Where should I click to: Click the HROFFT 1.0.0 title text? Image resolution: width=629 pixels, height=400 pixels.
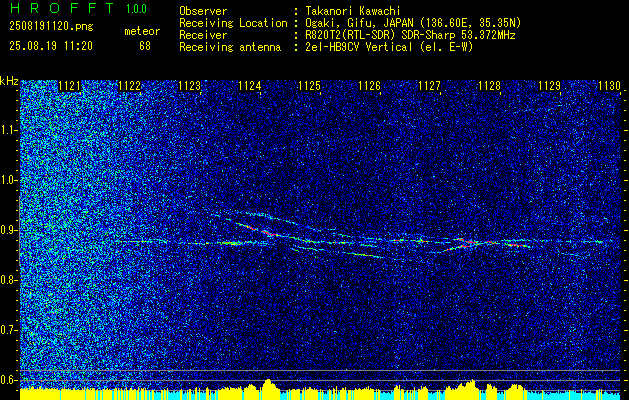(x=78, y=8)
